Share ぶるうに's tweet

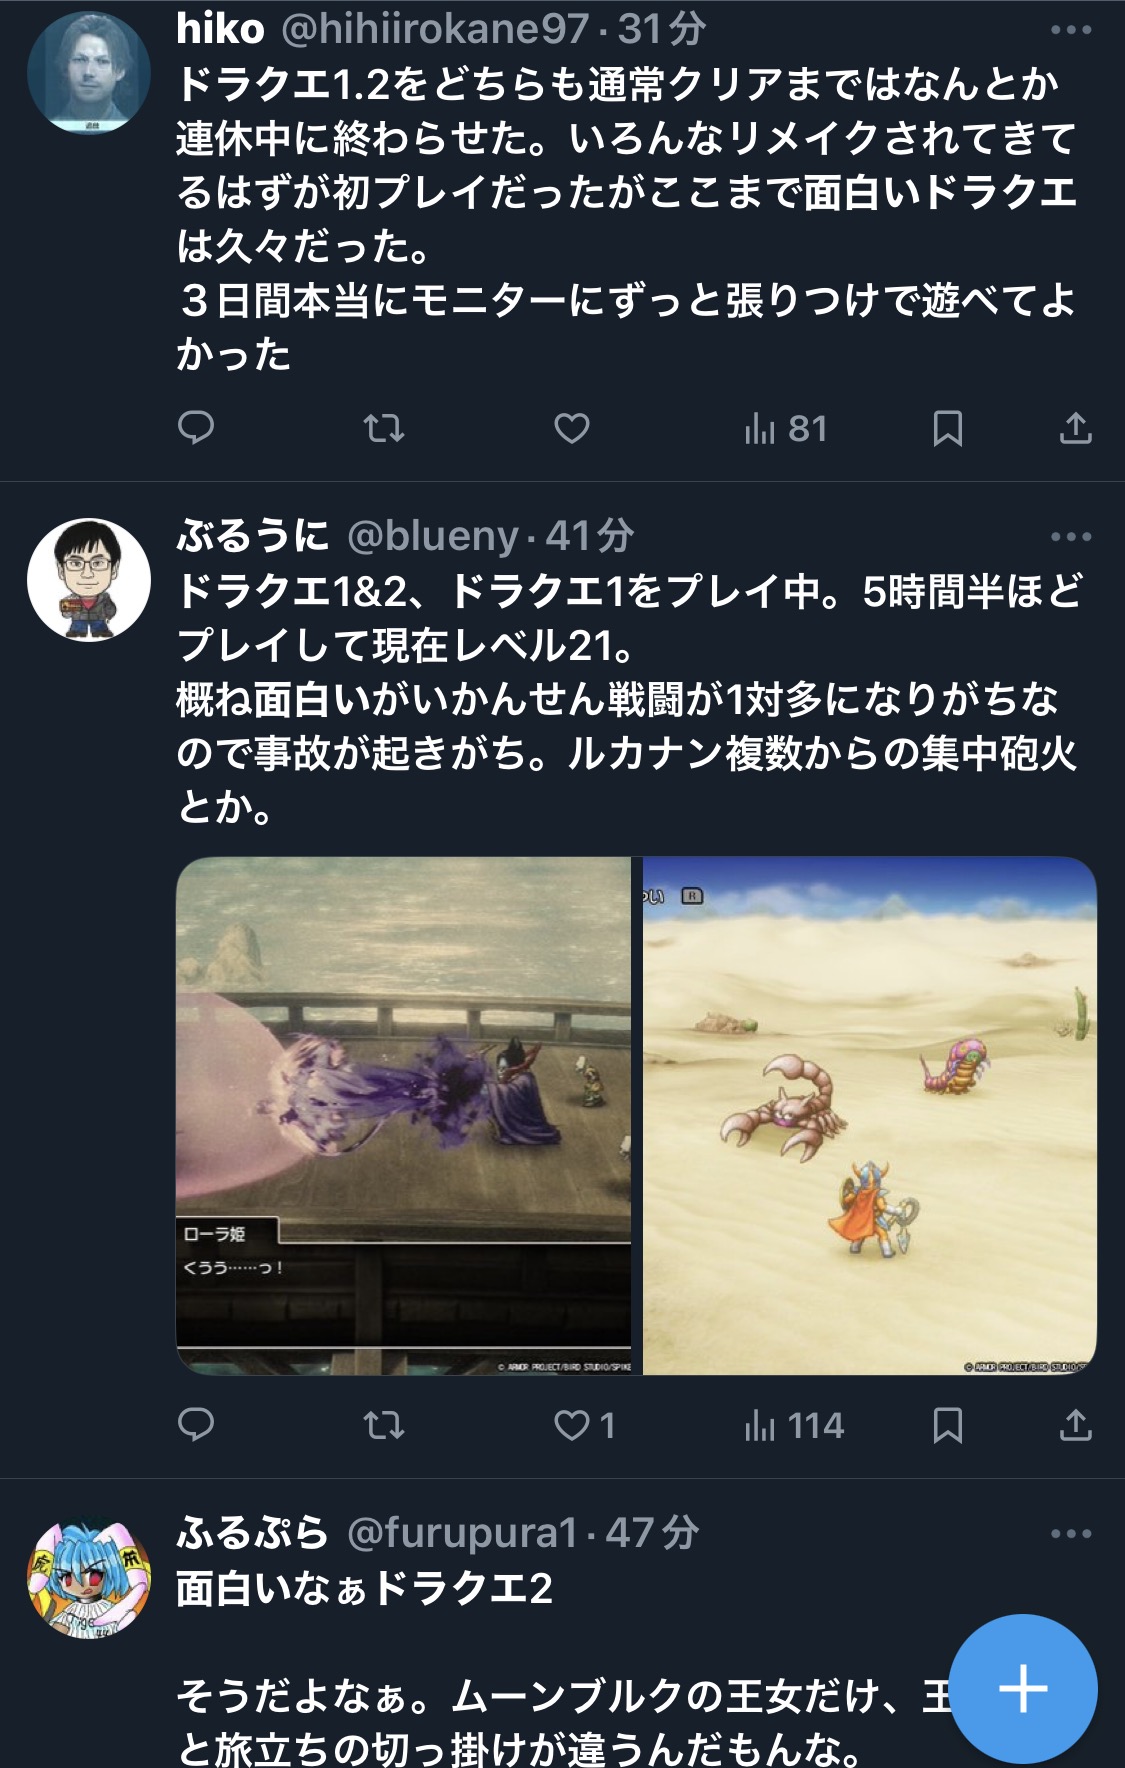click(x=1075, y=1425)
